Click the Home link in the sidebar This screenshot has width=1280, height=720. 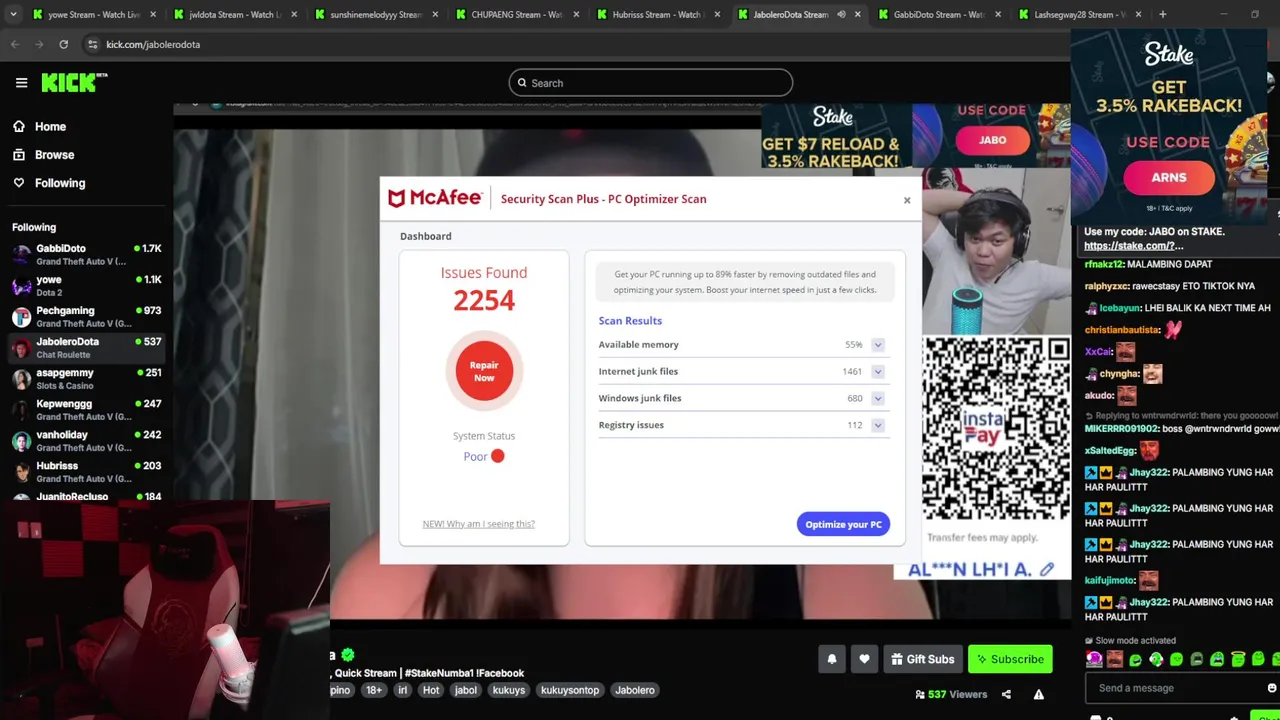coord(50,127)
